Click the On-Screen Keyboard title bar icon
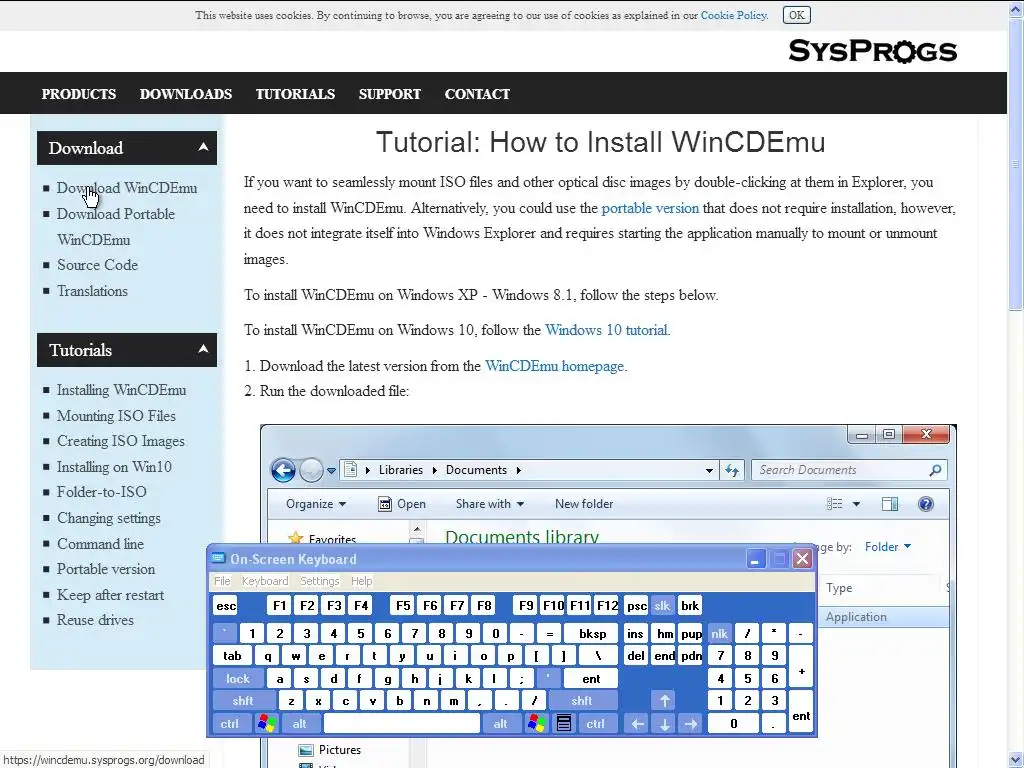1024x768 pixels. tap(218, 558)
